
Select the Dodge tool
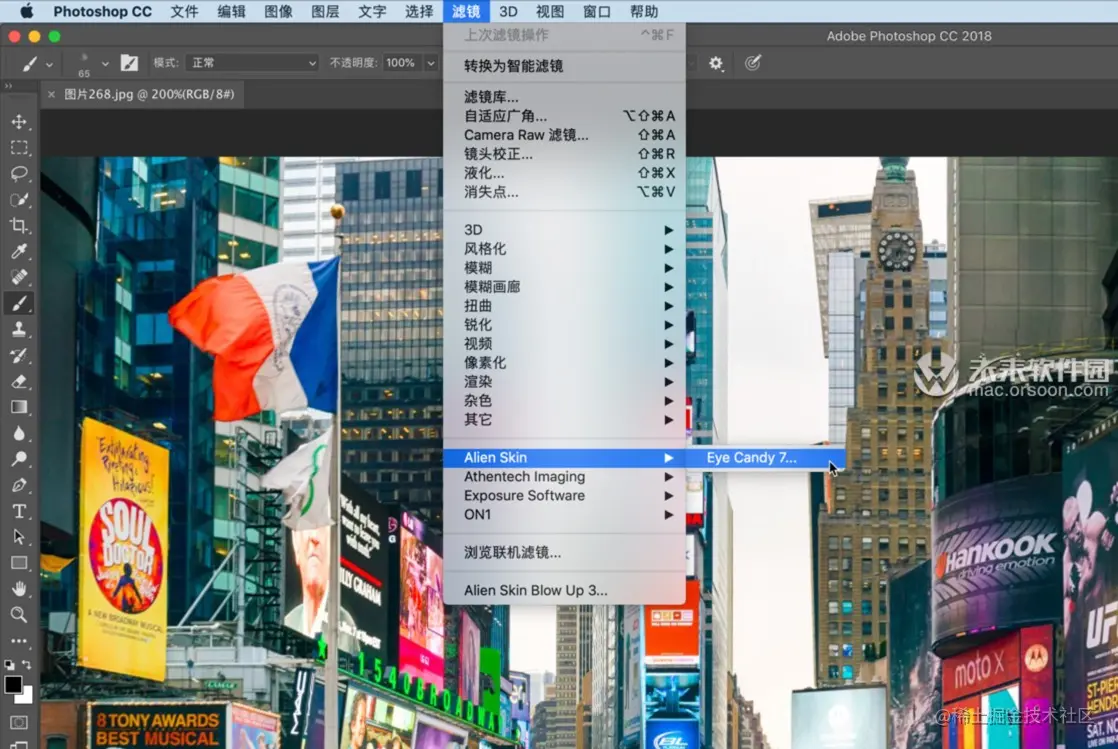pyautogui.click(x=19, y=459)
